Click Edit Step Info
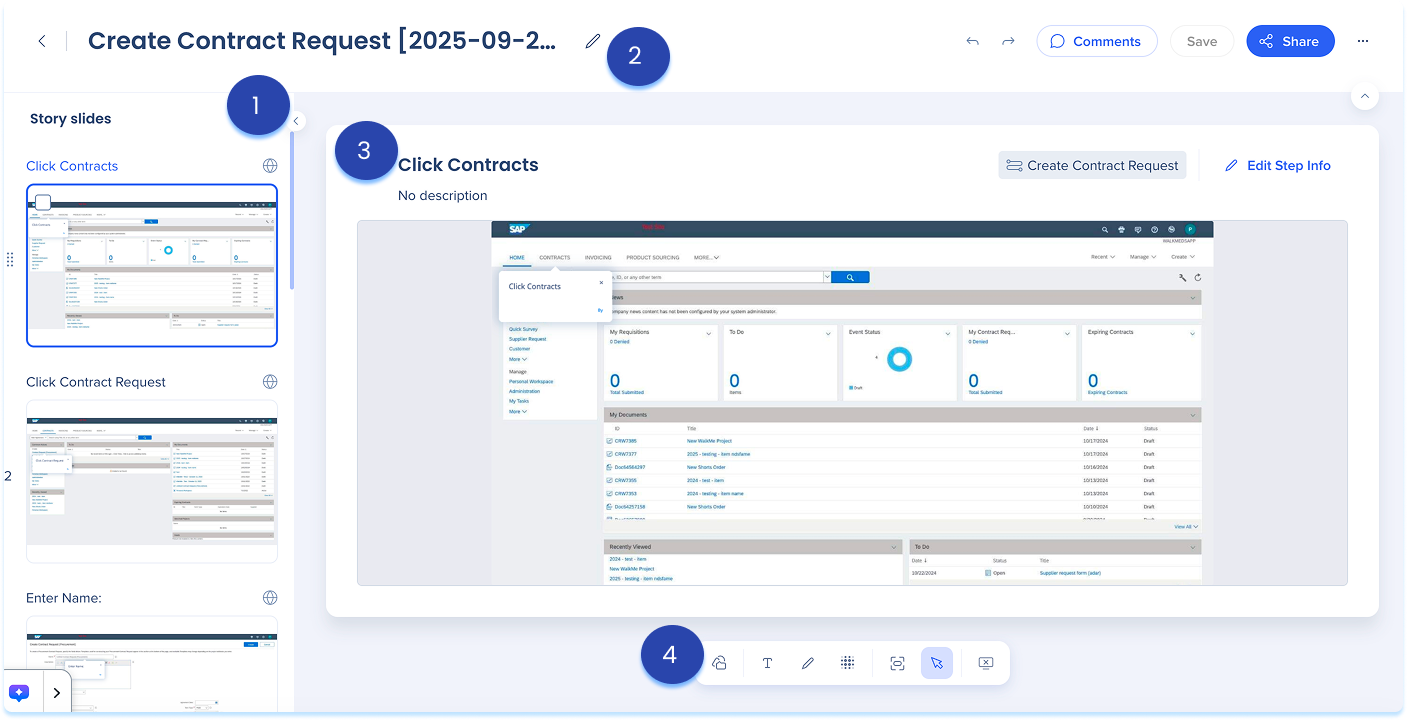 tap(1277, 166)
